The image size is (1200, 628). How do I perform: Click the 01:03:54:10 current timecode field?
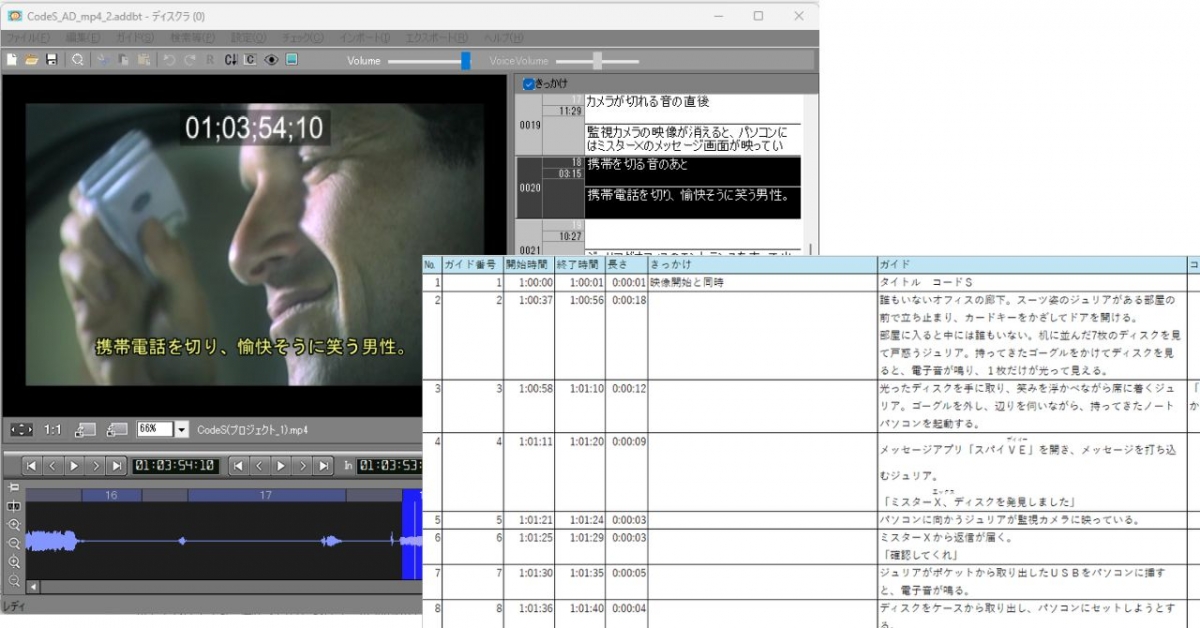[x=175, y=465]
